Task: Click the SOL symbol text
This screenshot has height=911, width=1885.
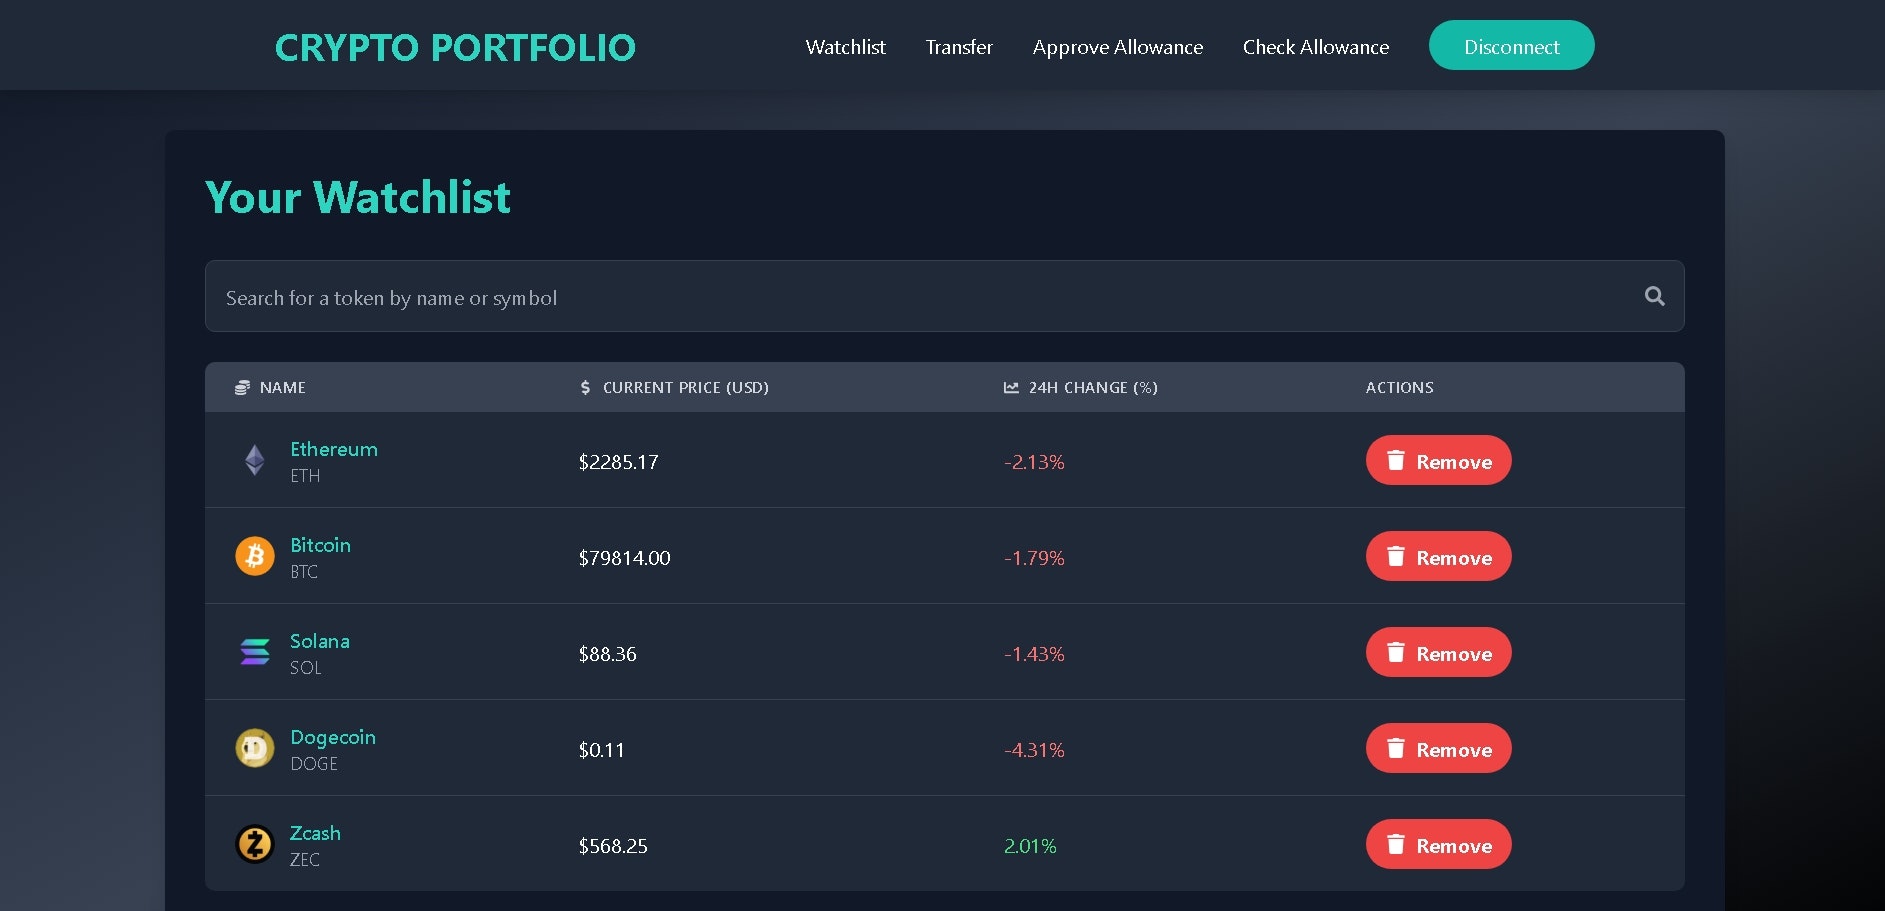Action: click(306, 668)
